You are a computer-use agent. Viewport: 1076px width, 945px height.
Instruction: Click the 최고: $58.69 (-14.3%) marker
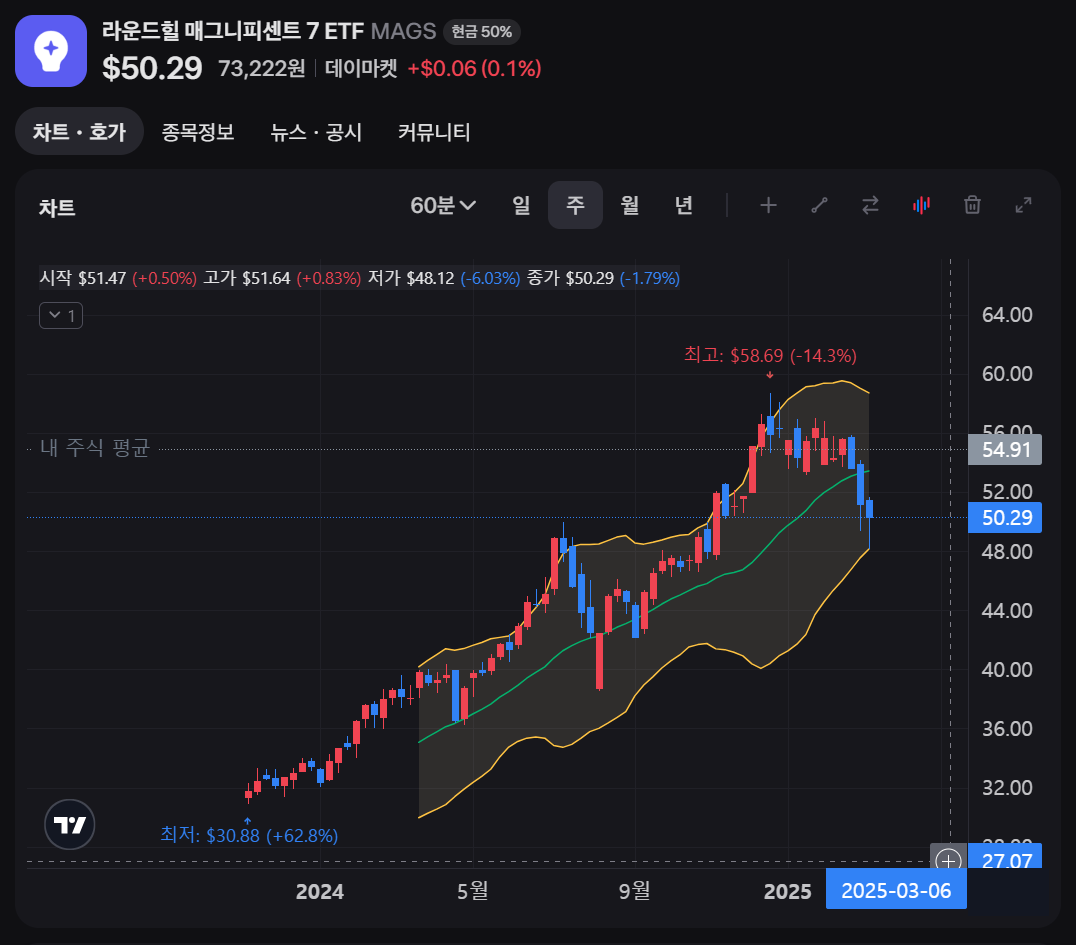pyautogui.click(x=770, y=355)
